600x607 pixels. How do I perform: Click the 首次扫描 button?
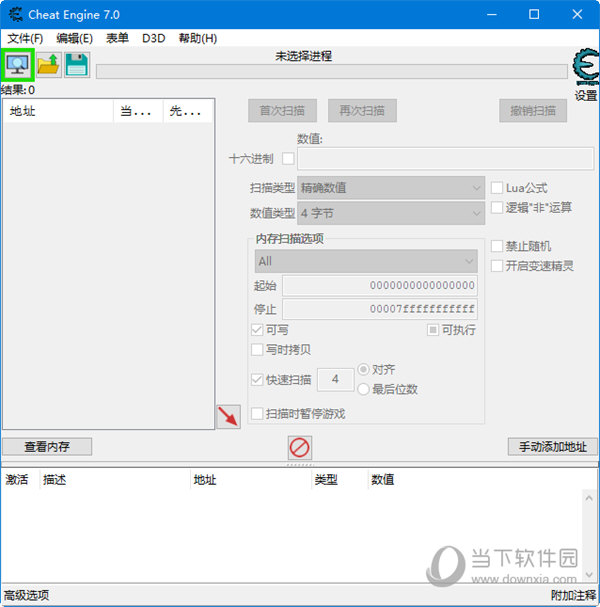[282, 111]
